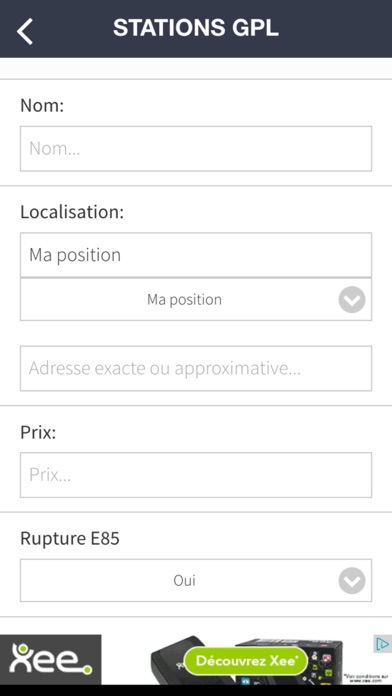Click the AdChoices icon on banner
Viewport: 392px width, 696px height.
tap(382, 644)
